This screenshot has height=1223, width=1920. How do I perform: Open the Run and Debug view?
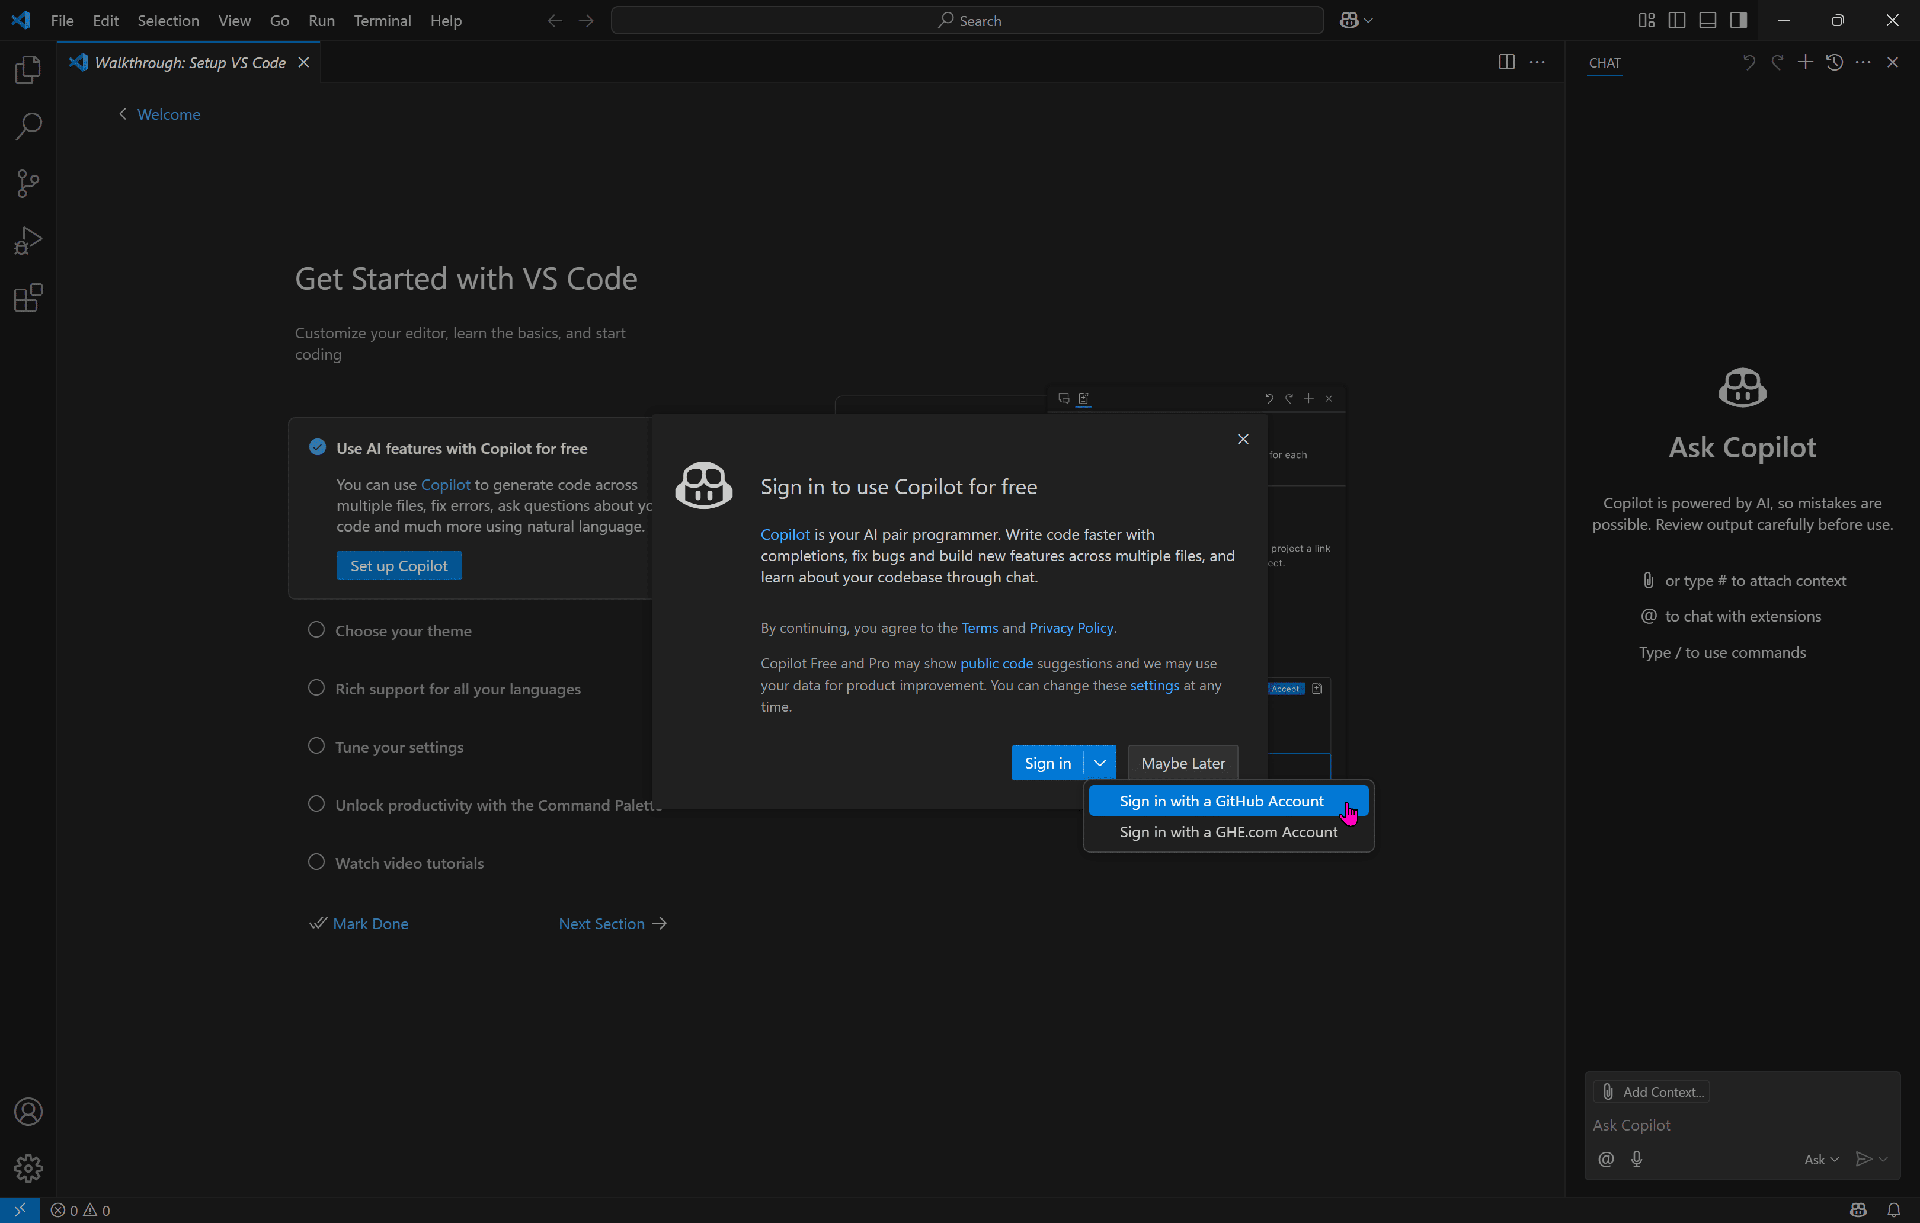[x=28, y=241]
